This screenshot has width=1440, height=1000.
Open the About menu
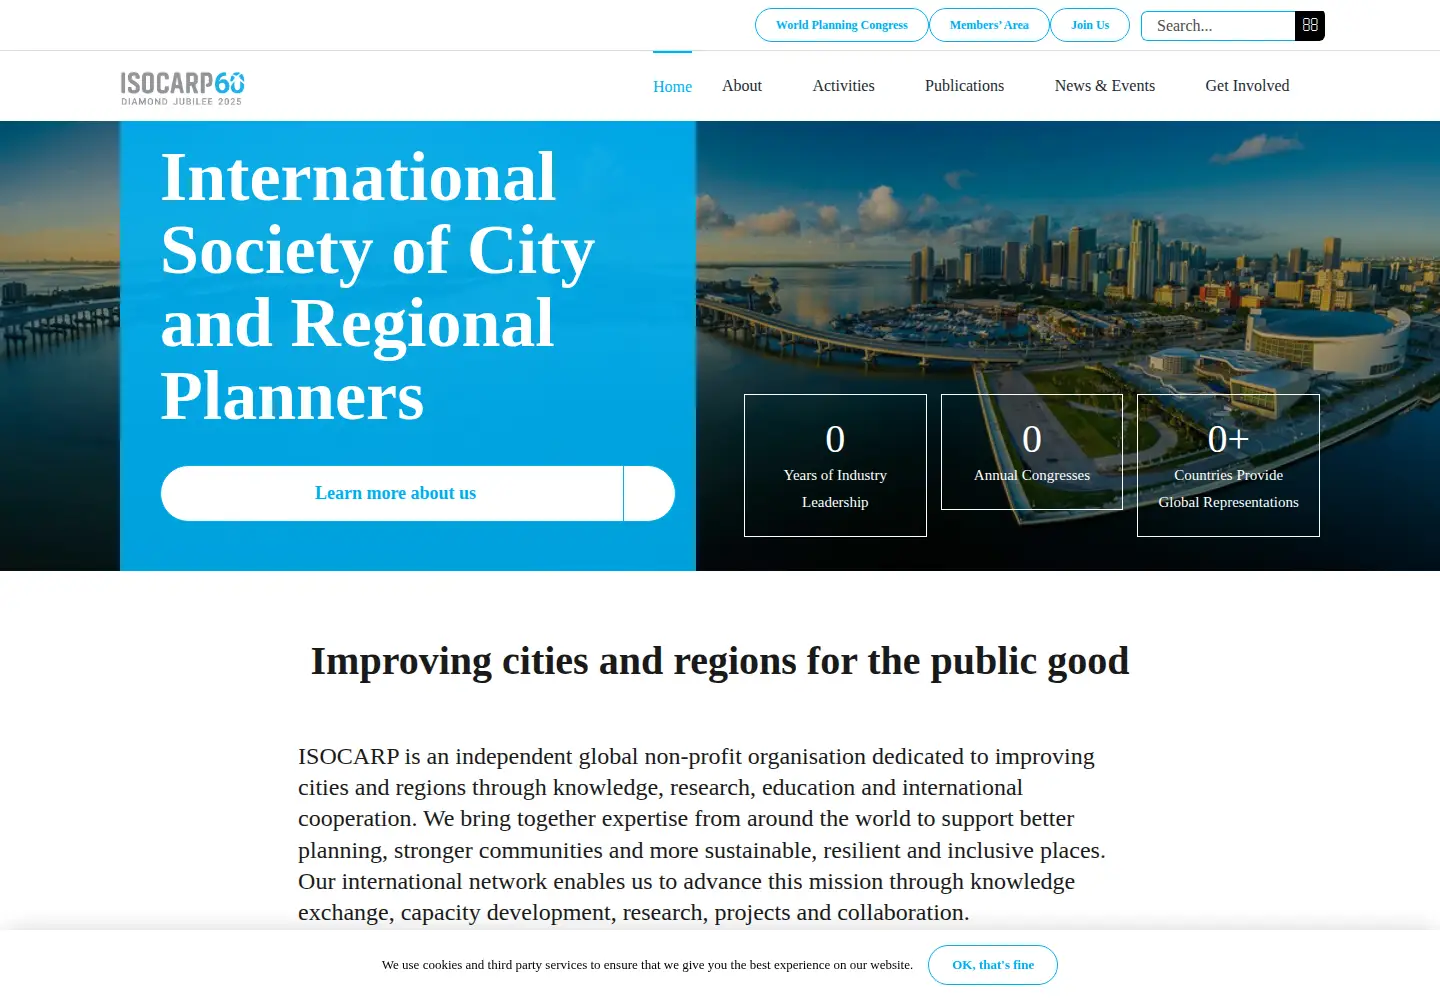point(742,86)
